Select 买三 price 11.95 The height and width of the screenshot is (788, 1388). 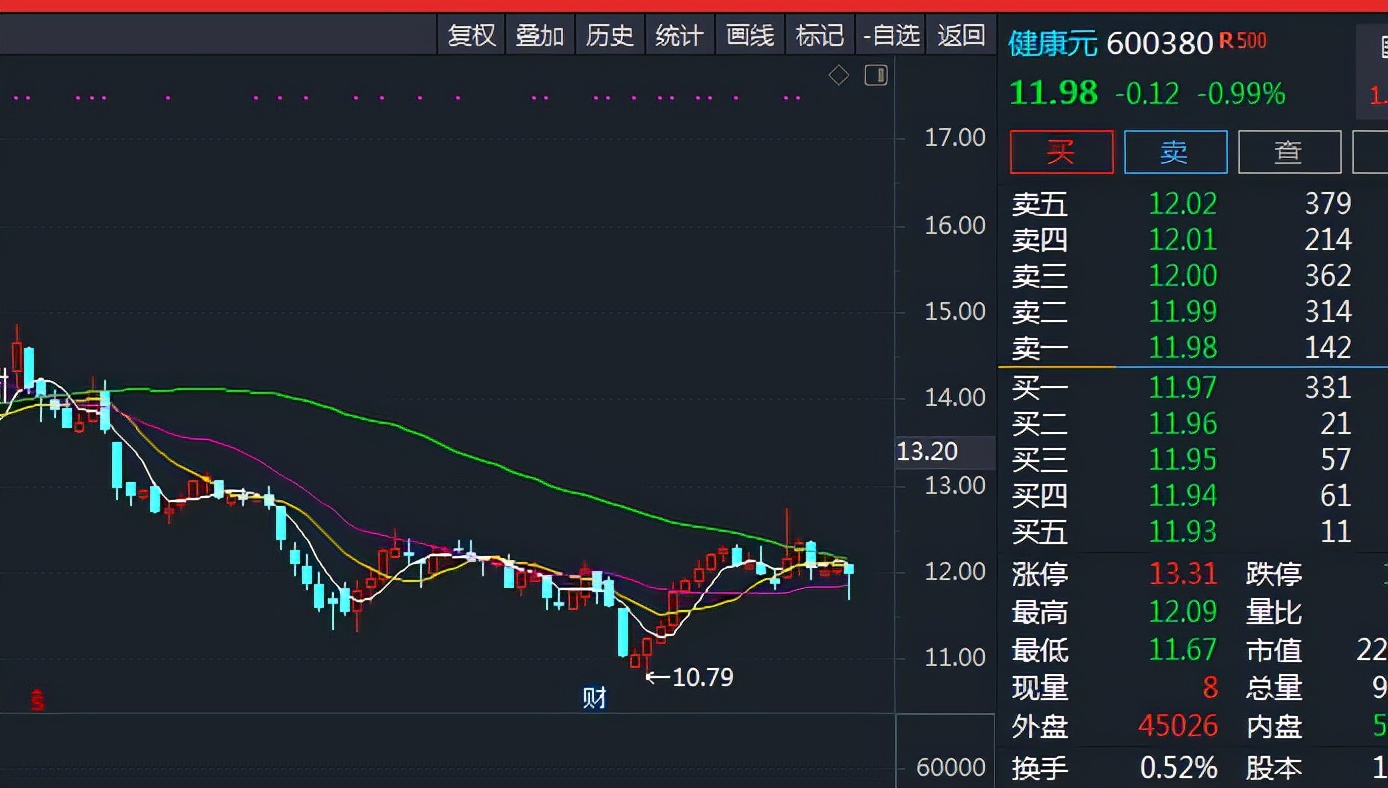pos(1183,460)
